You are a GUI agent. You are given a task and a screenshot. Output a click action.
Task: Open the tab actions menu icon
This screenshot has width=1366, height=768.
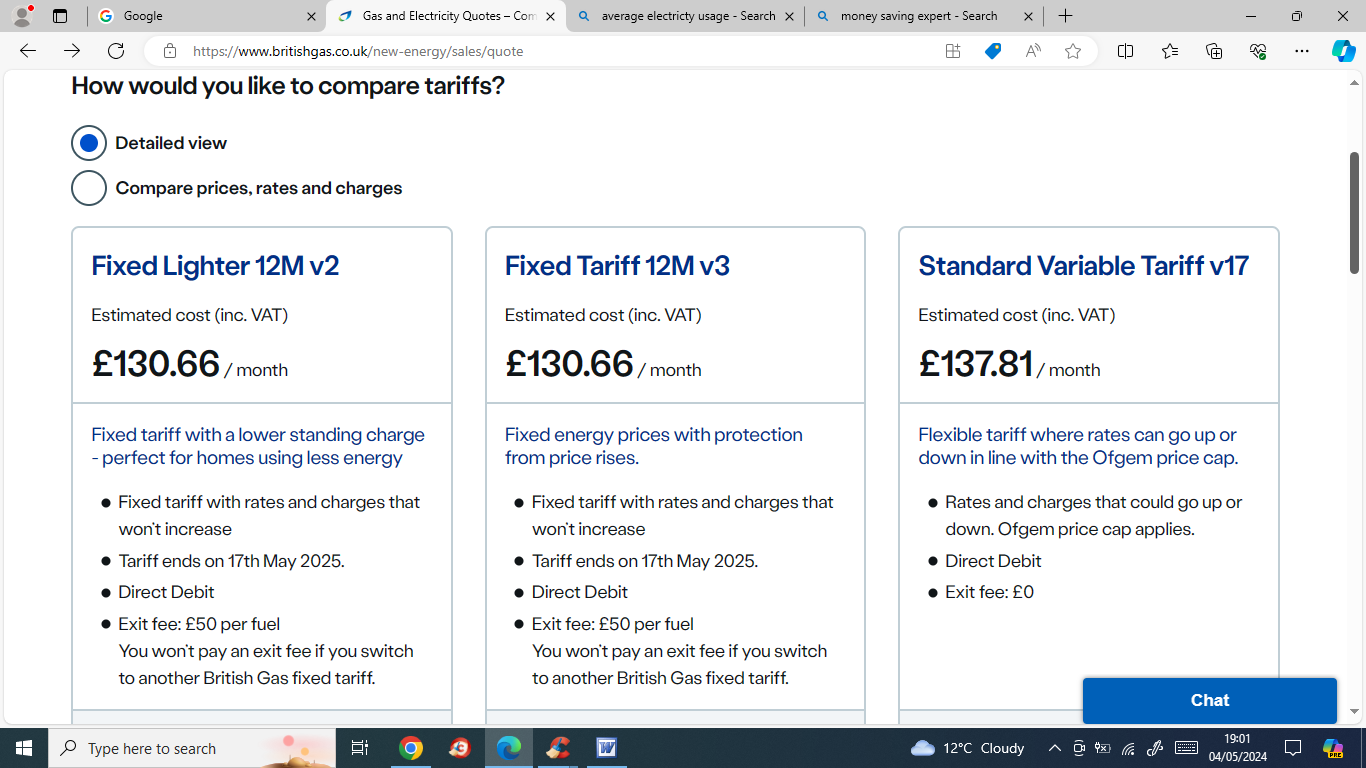click(x=59, y=16)
